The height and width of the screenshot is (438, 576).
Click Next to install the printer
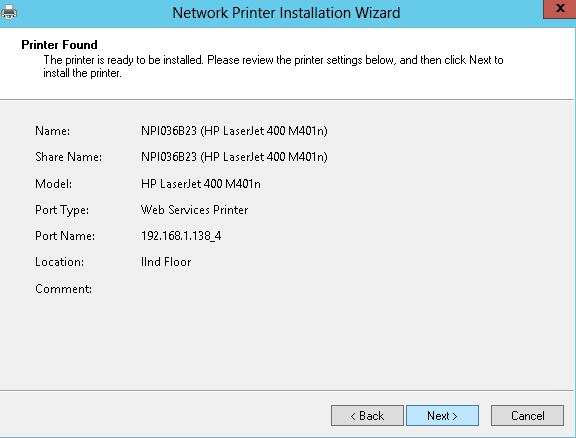[442, 416]
